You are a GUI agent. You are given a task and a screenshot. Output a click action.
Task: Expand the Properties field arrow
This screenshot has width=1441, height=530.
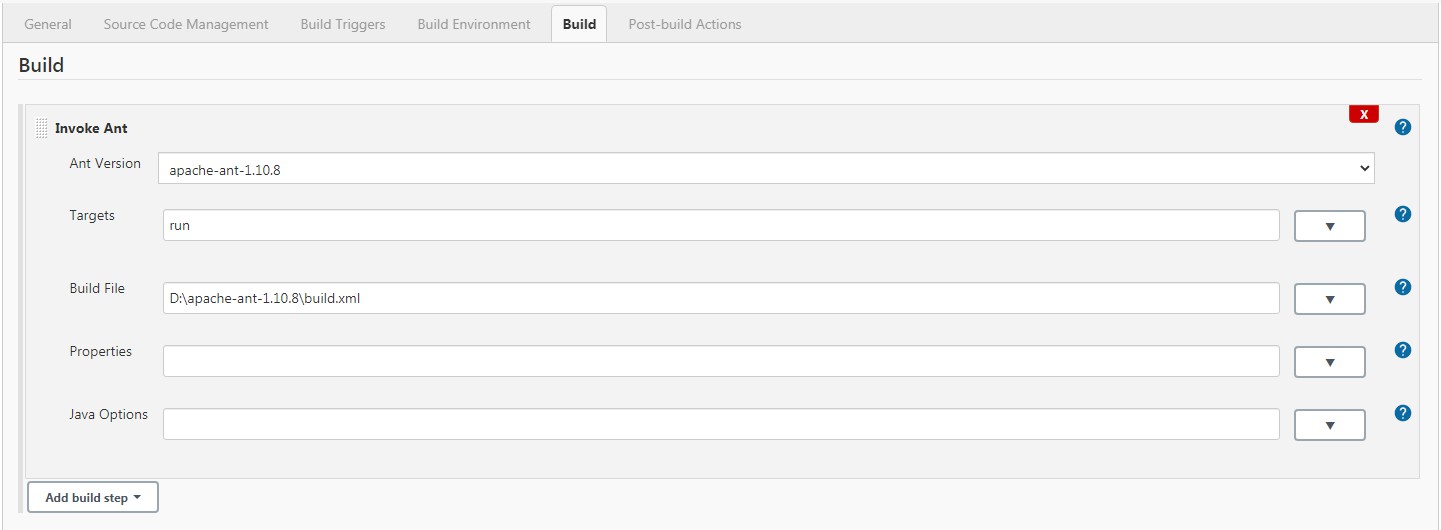(1330, 362)
